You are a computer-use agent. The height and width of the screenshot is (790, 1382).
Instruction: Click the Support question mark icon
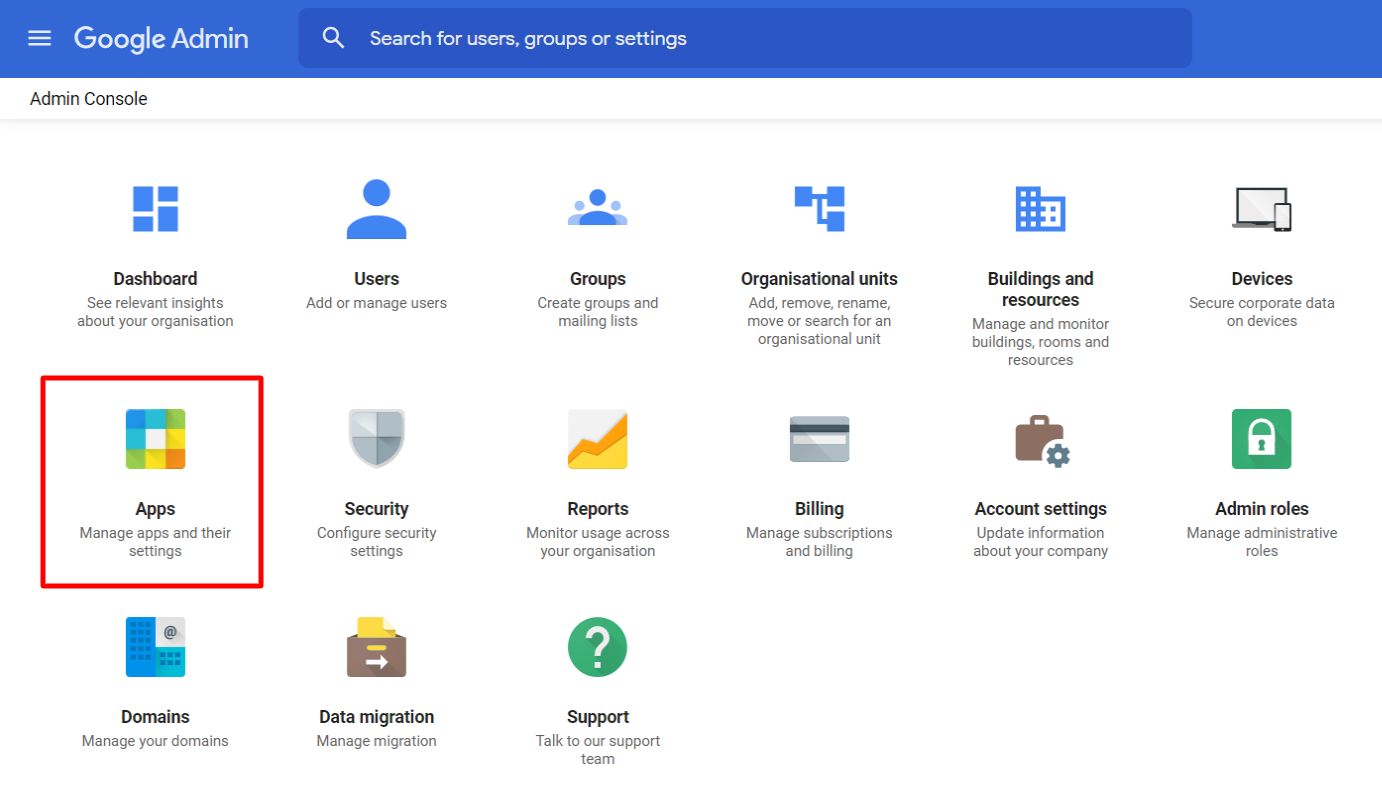597,647
